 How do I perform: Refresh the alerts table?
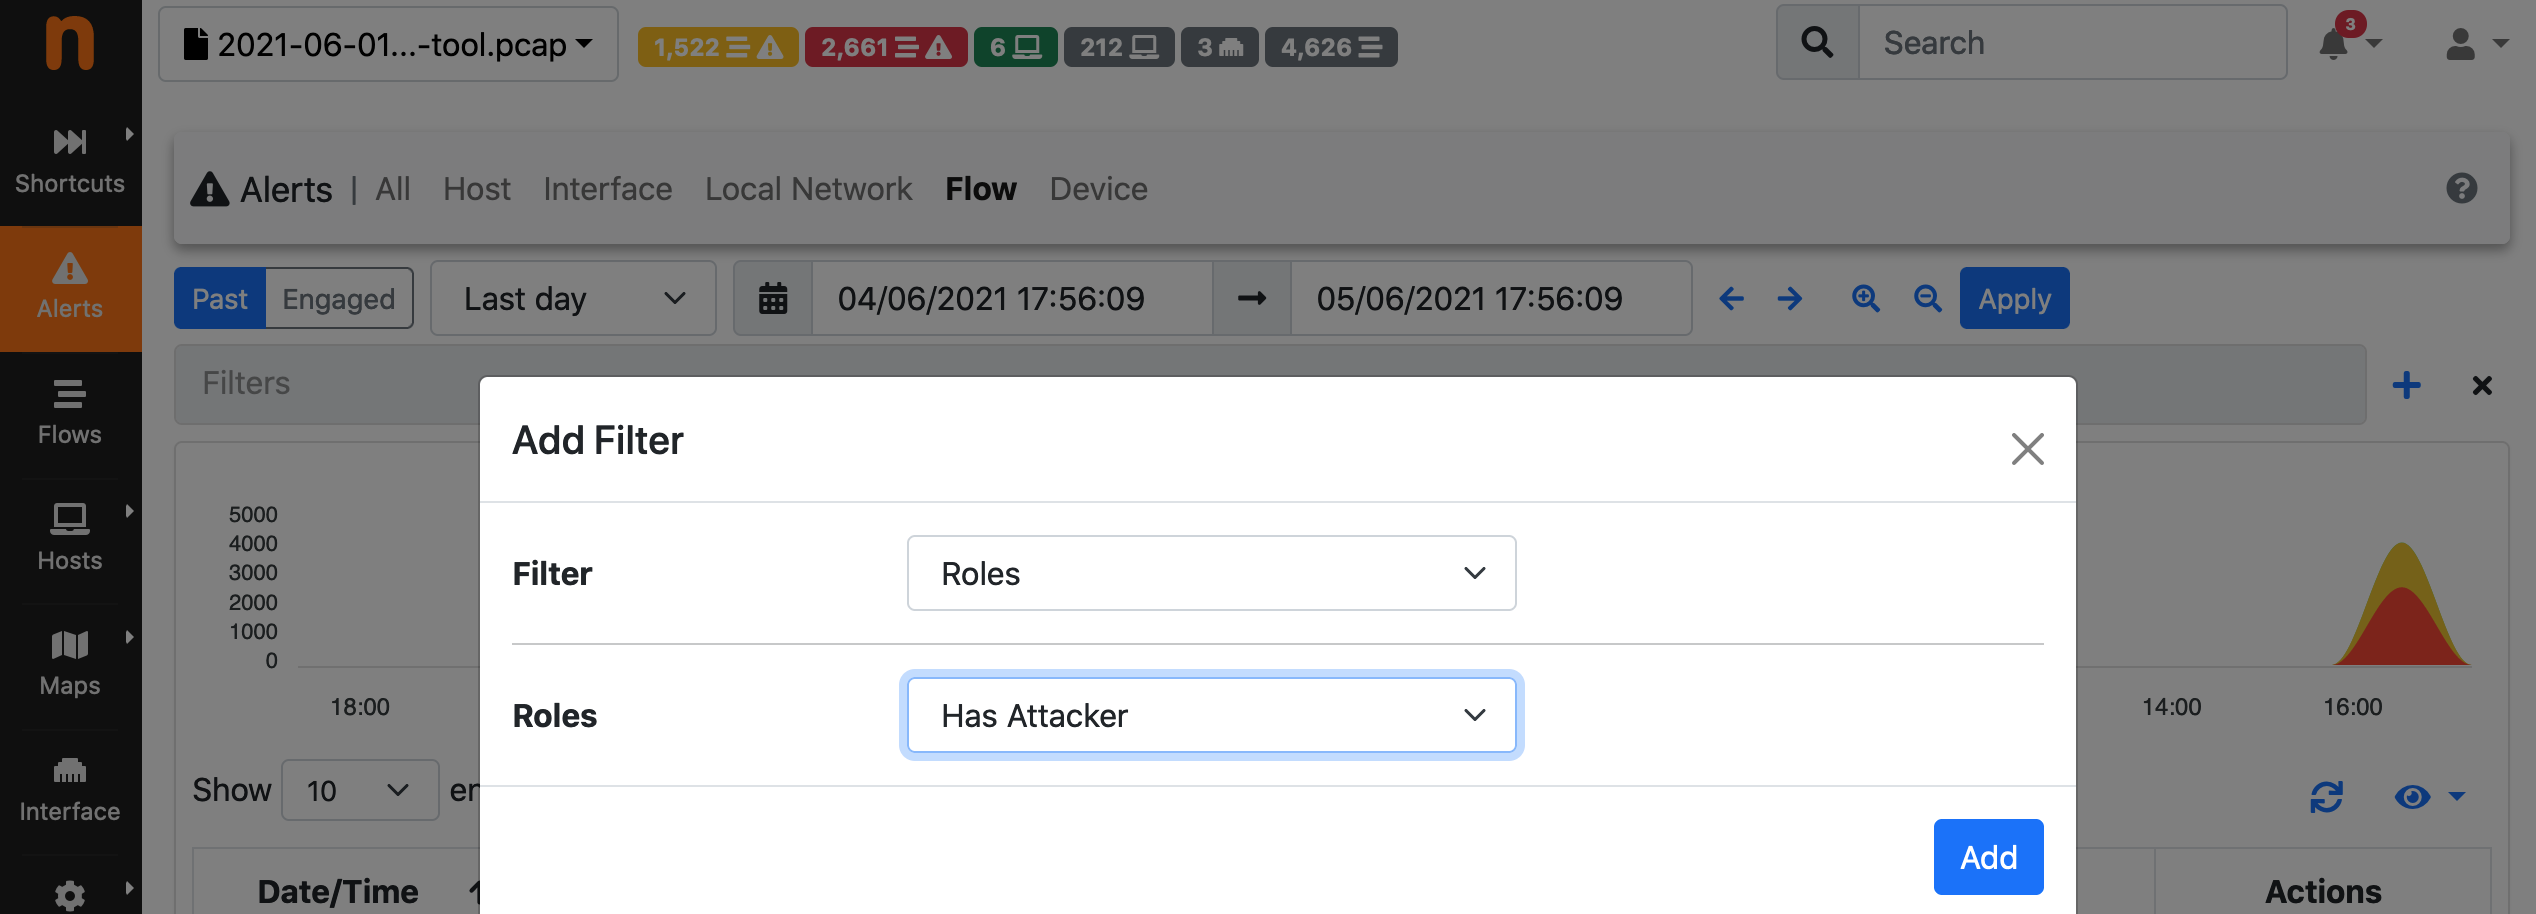point(2326,796)
